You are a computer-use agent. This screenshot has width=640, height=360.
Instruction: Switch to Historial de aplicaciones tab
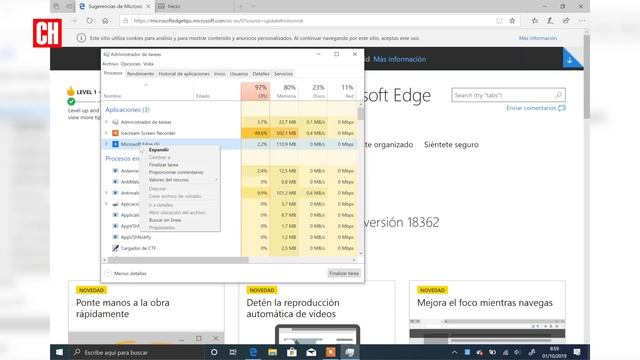184,74
